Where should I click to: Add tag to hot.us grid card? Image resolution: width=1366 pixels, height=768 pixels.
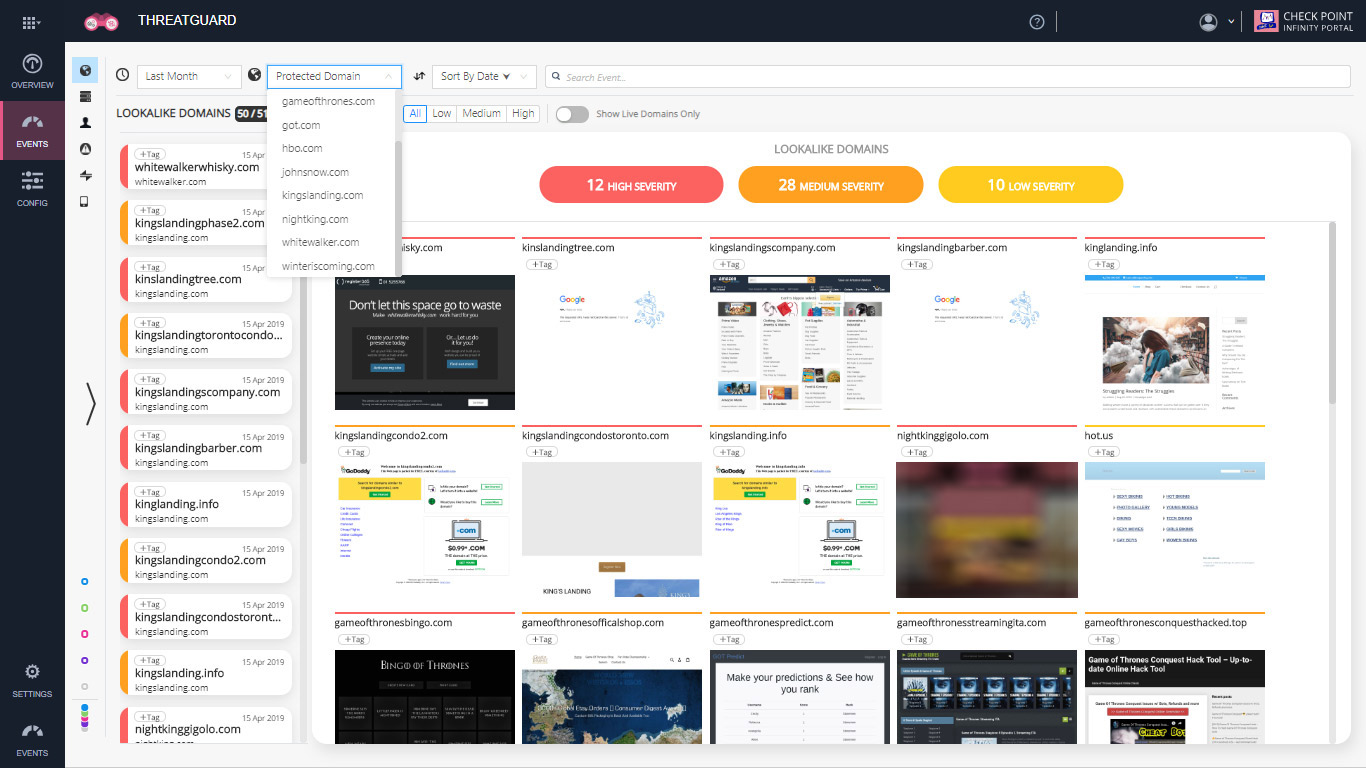pyautogui.click(x=1103, y=452)
